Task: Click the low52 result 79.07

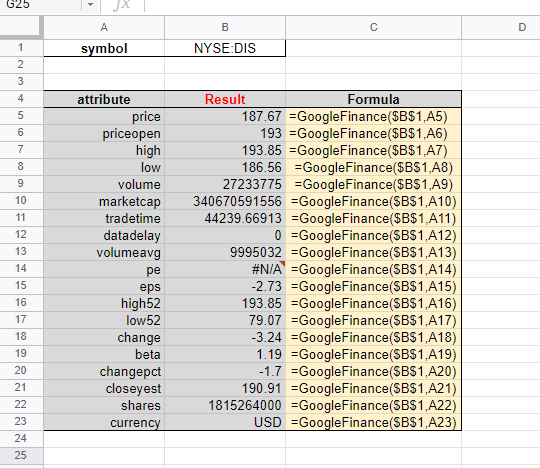Action: pyautogui.click(x=225, y=320)
